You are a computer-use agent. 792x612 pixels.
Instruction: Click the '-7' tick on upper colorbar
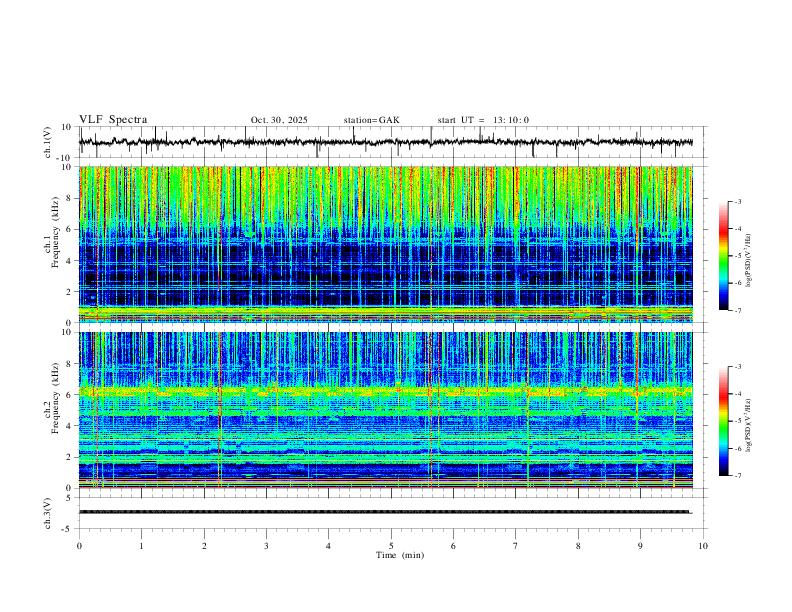point(738,311)
